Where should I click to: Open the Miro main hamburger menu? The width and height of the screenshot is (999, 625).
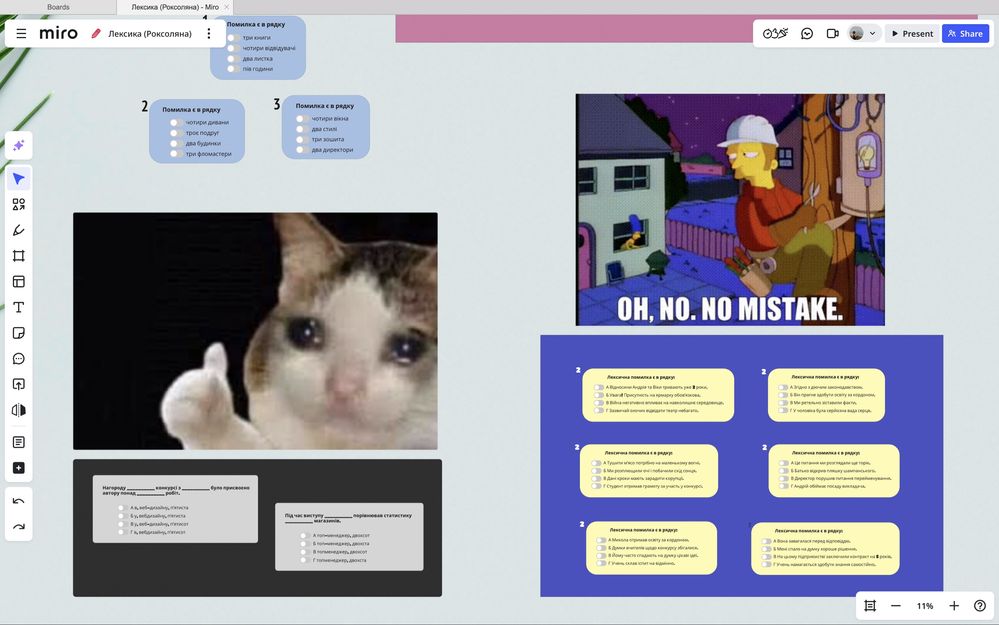(21, 33)
